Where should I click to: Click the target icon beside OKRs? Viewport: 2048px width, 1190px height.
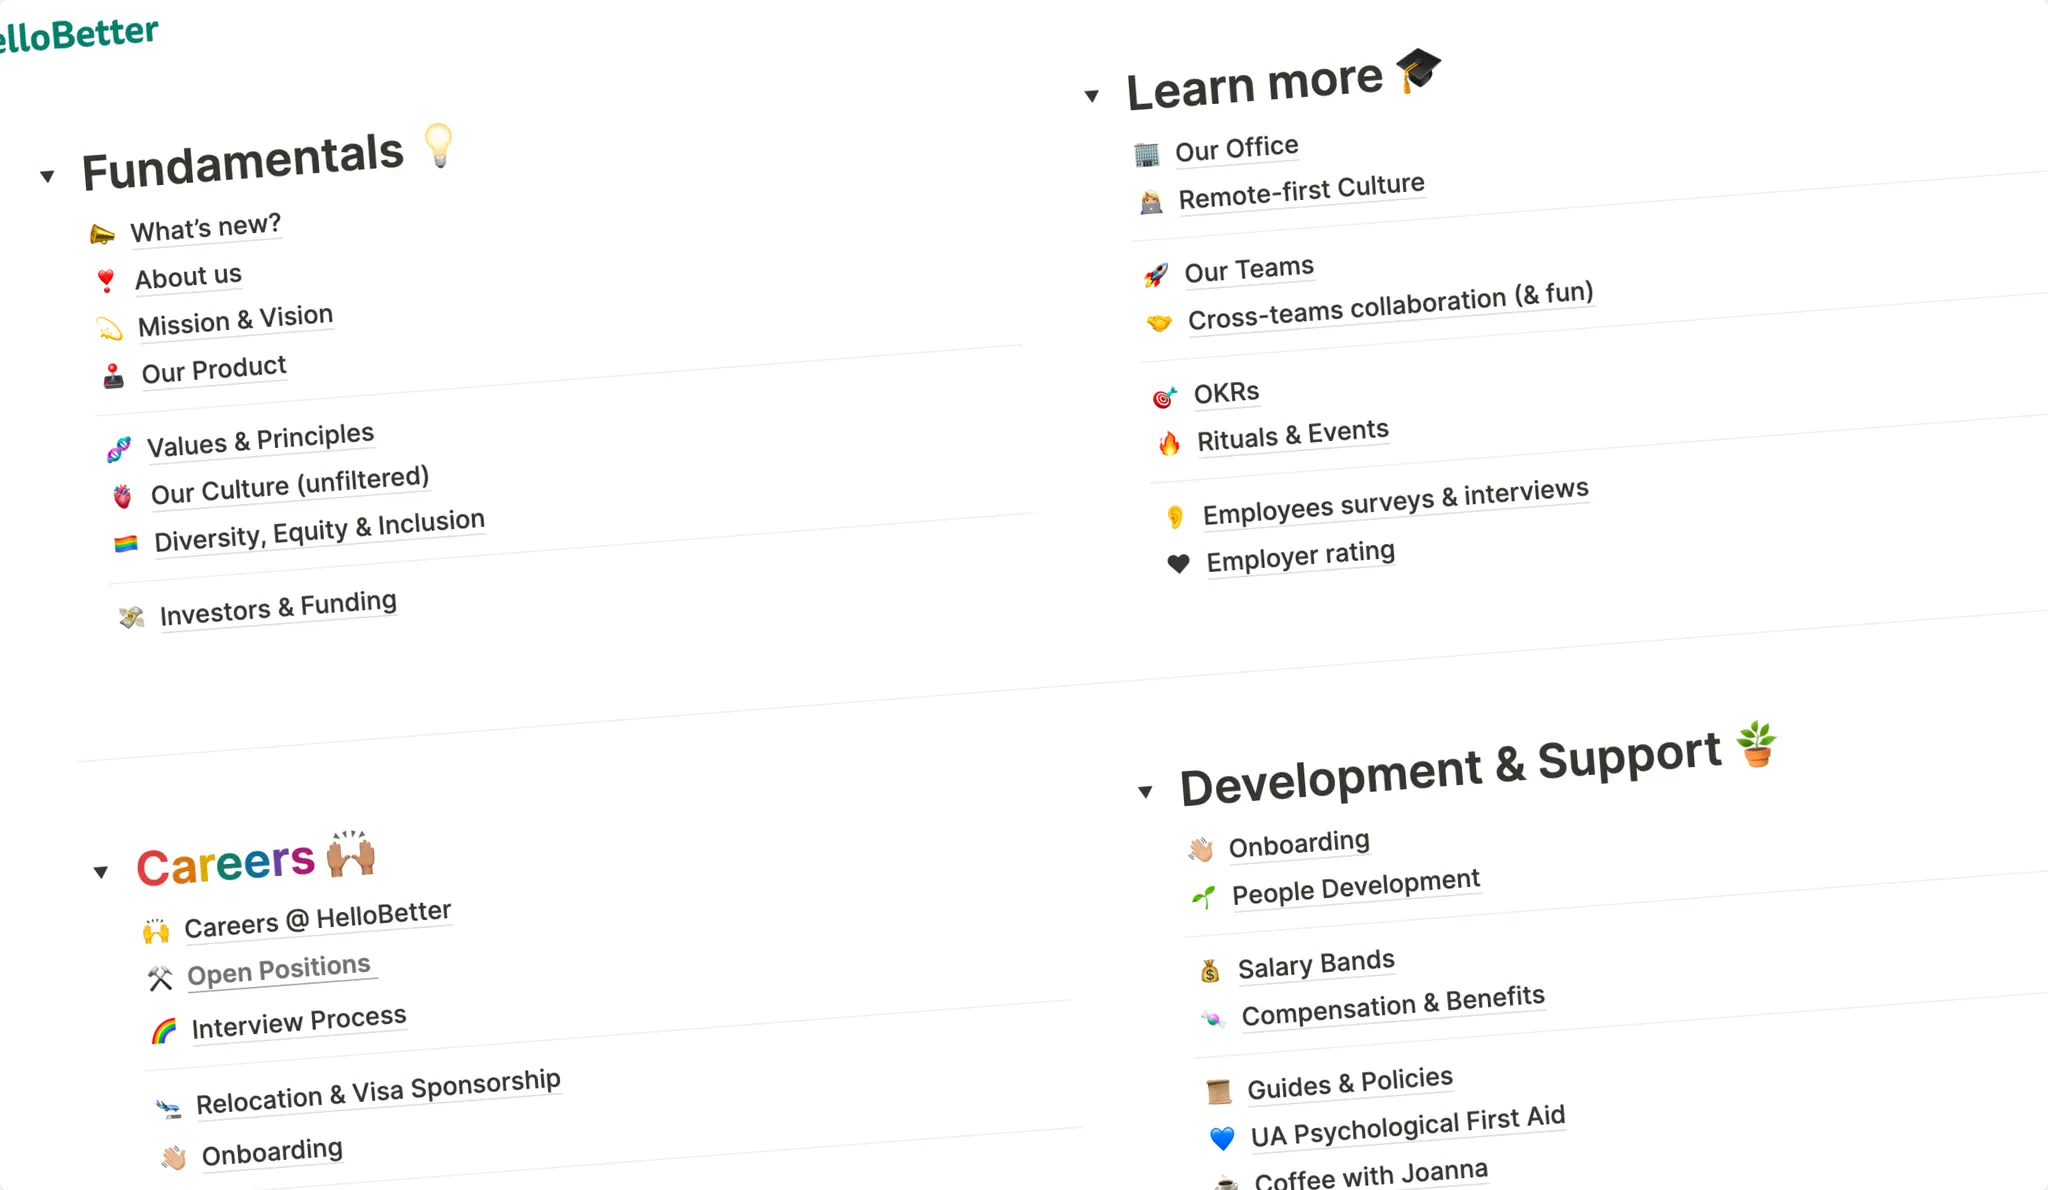click(1164, 397)
